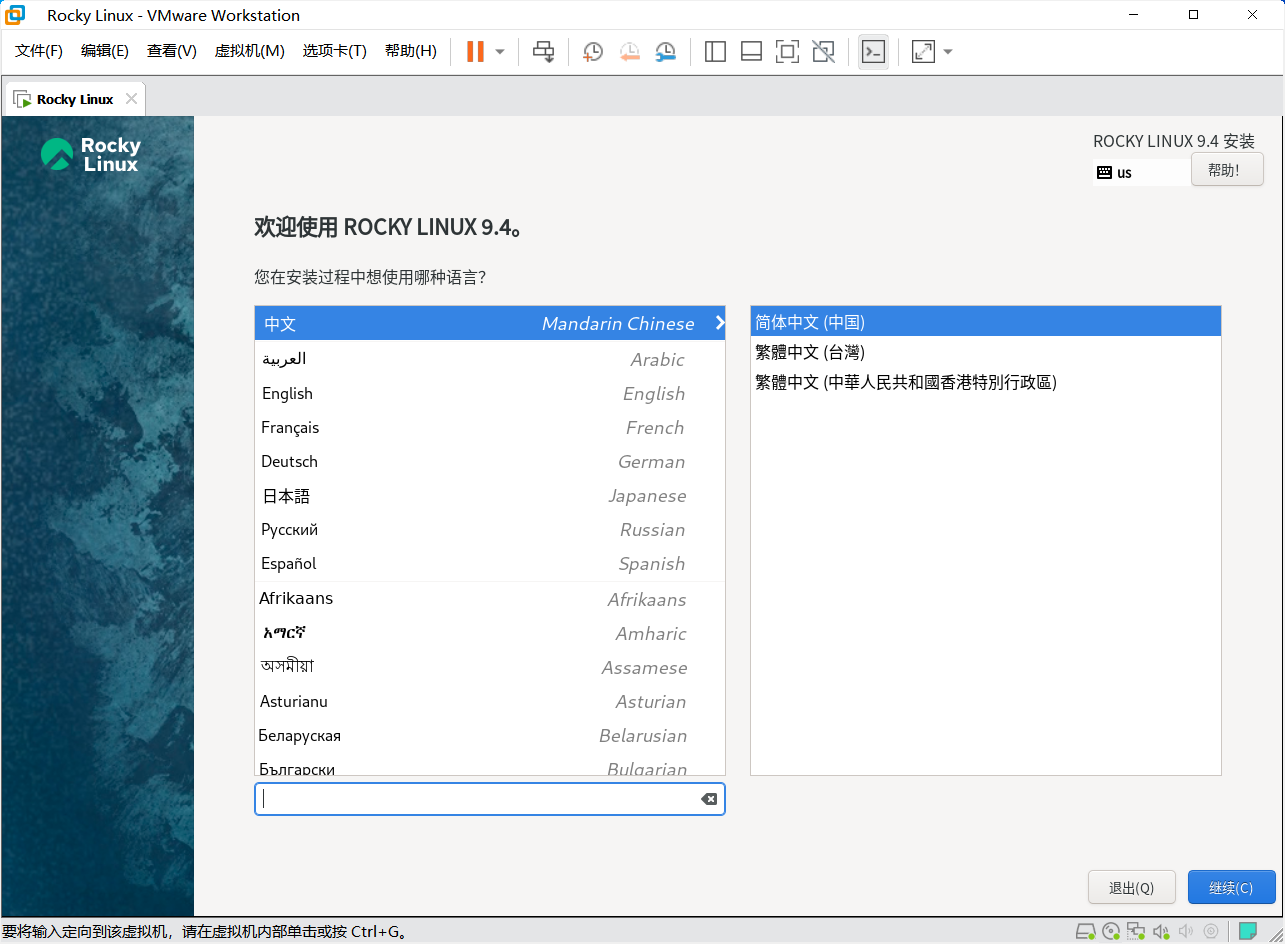This screenshot has height=944, width=1285.
Task: Click the CD/DVD status icon
Action: click(1111, 931)
